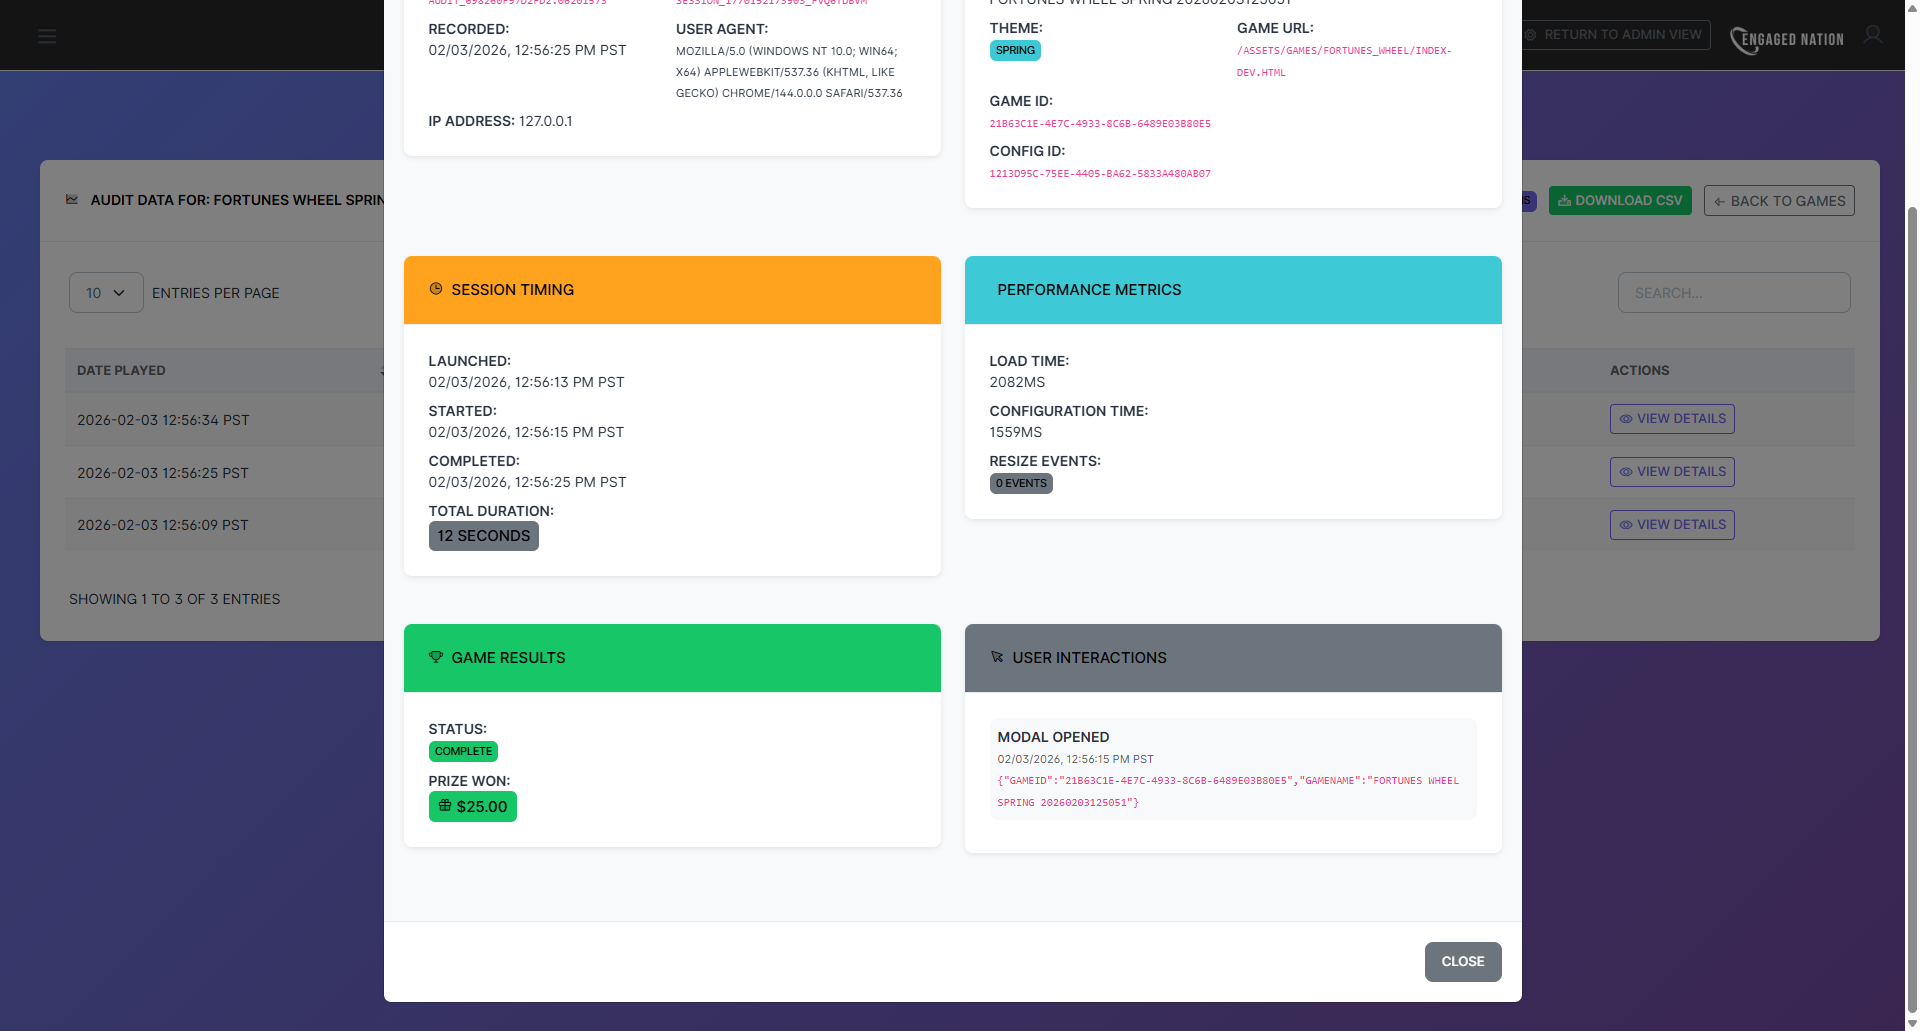Click the chart icon beside Audit Data title
This screenshot has height=1031, width=1920.
[72, 199]
